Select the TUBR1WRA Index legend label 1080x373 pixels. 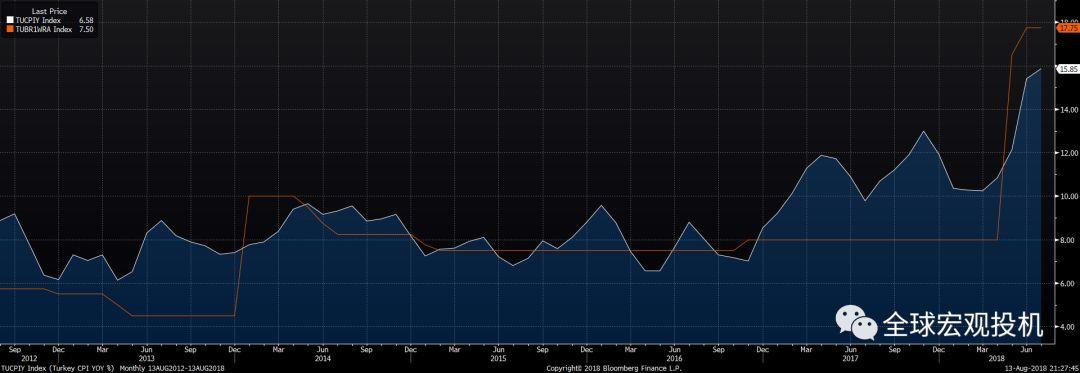pyautogui.click(x=43, y=29)
